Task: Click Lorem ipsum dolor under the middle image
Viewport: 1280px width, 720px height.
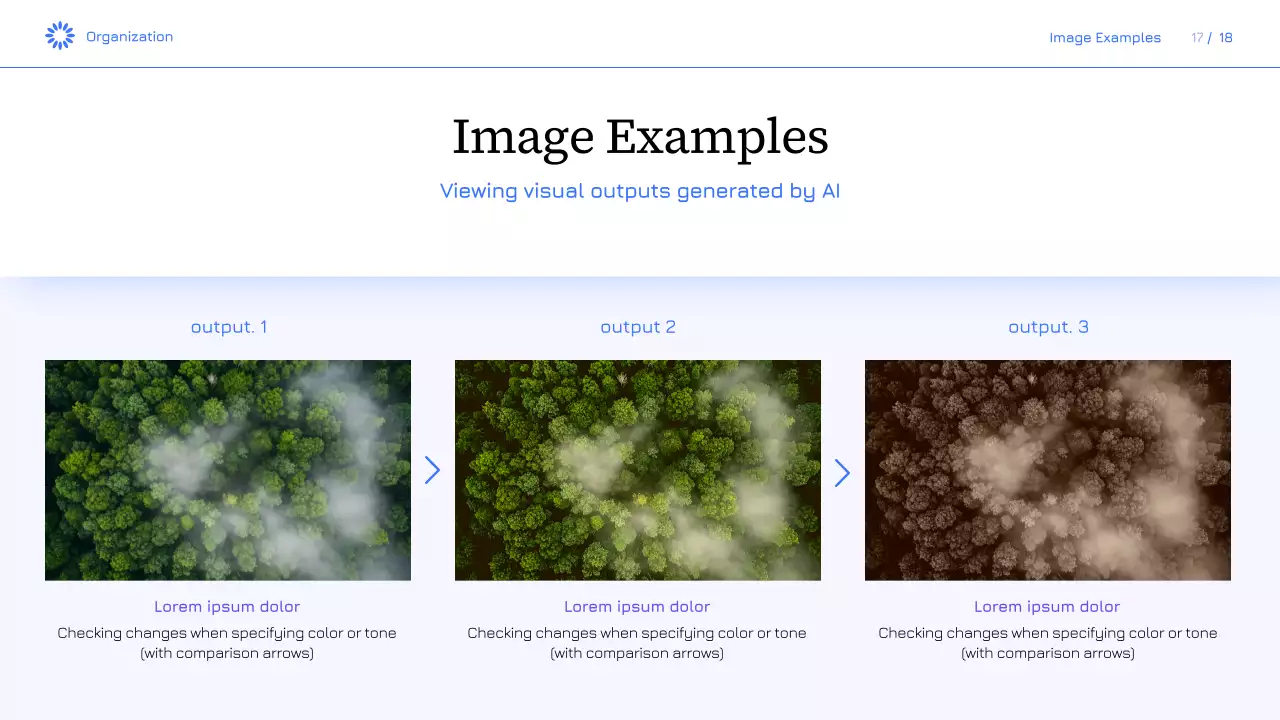Action: [637, 607]
